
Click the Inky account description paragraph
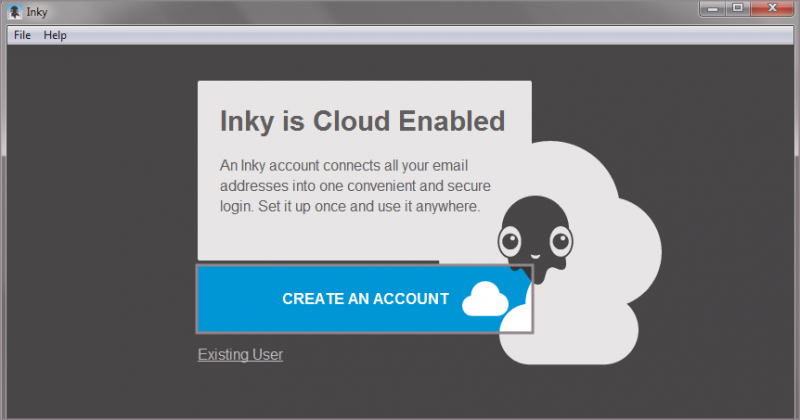coord(355,186)
